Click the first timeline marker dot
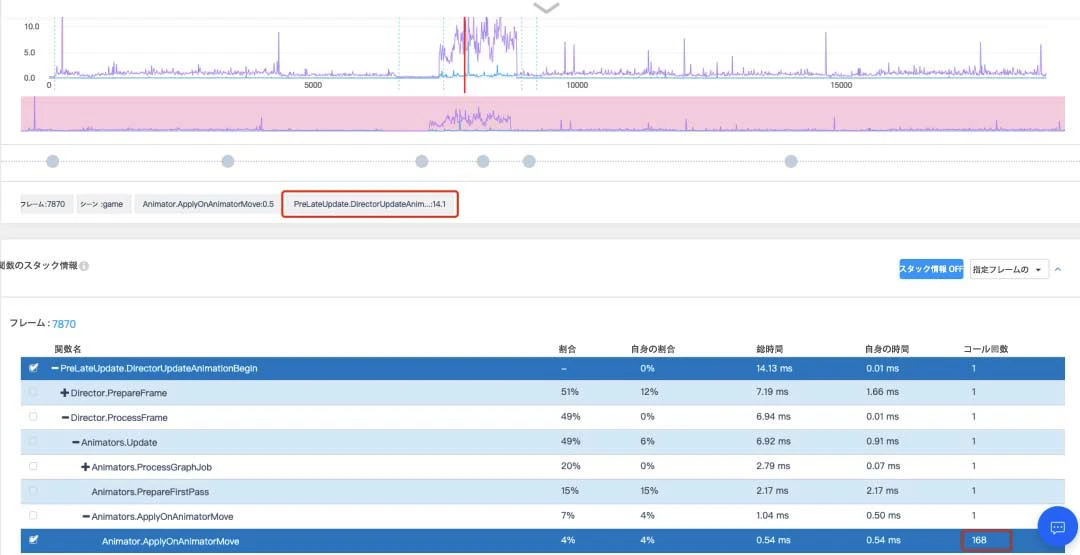Screen dimensions: 1080x555 (x=52, y=161)
